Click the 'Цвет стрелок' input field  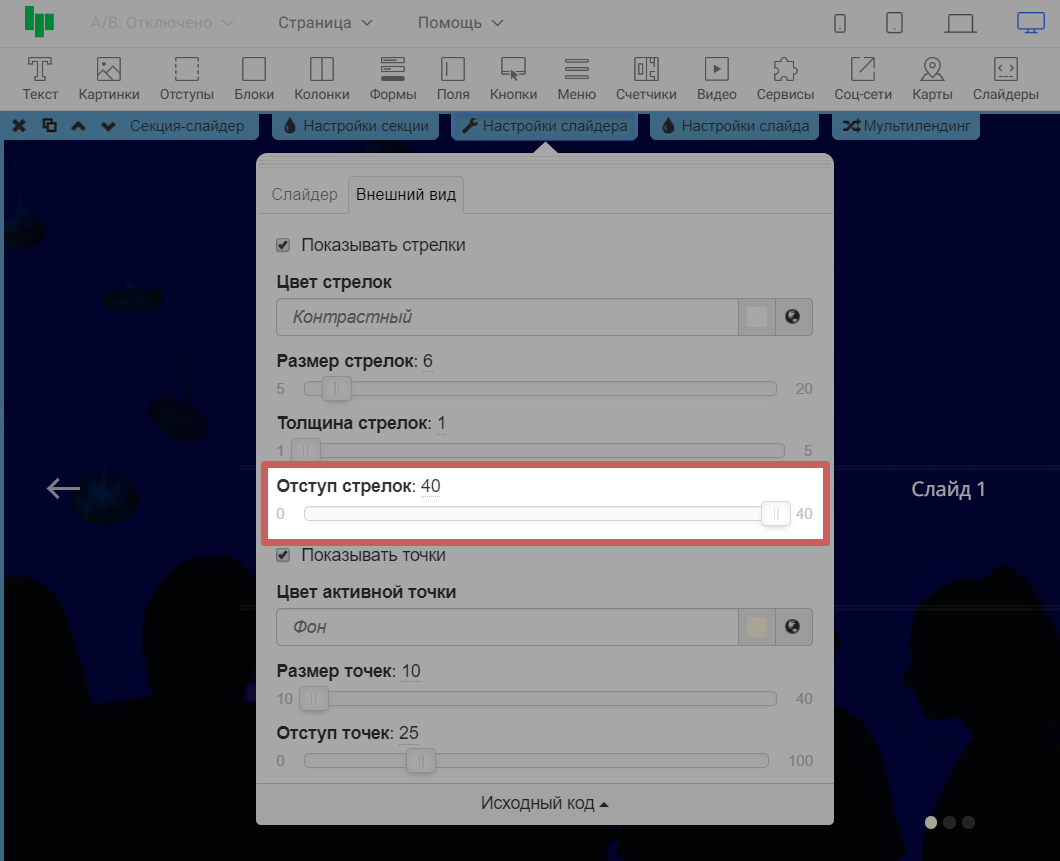506,317
